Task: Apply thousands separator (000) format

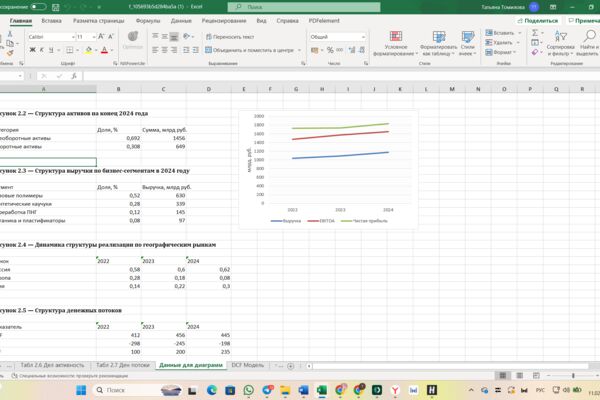Action: (x=339, y=50)
